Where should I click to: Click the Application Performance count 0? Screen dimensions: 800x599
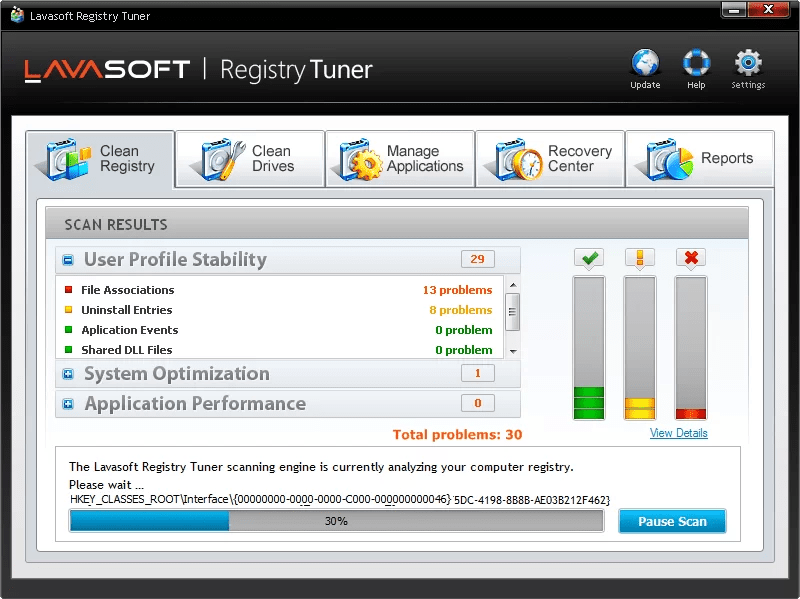478,403
